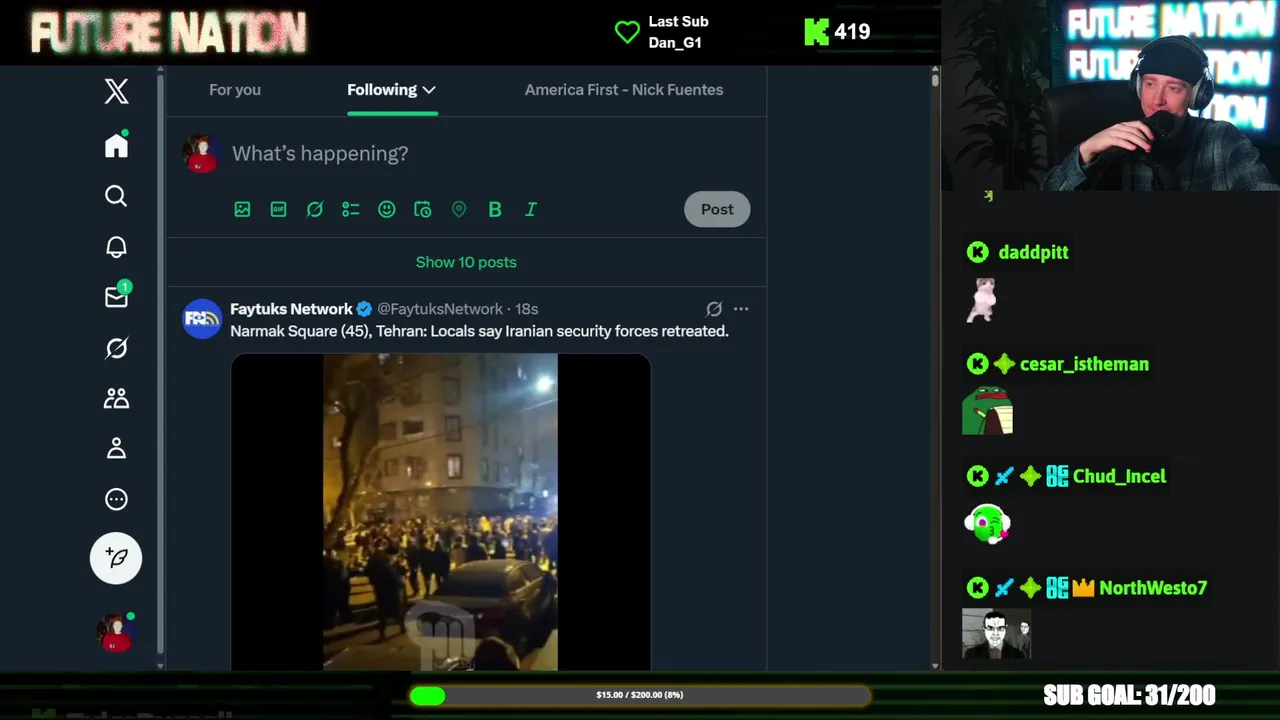This screenshot has height=720, width=1280.
Task: Click Grok enhance icon in composer
Action: (314, 209)
